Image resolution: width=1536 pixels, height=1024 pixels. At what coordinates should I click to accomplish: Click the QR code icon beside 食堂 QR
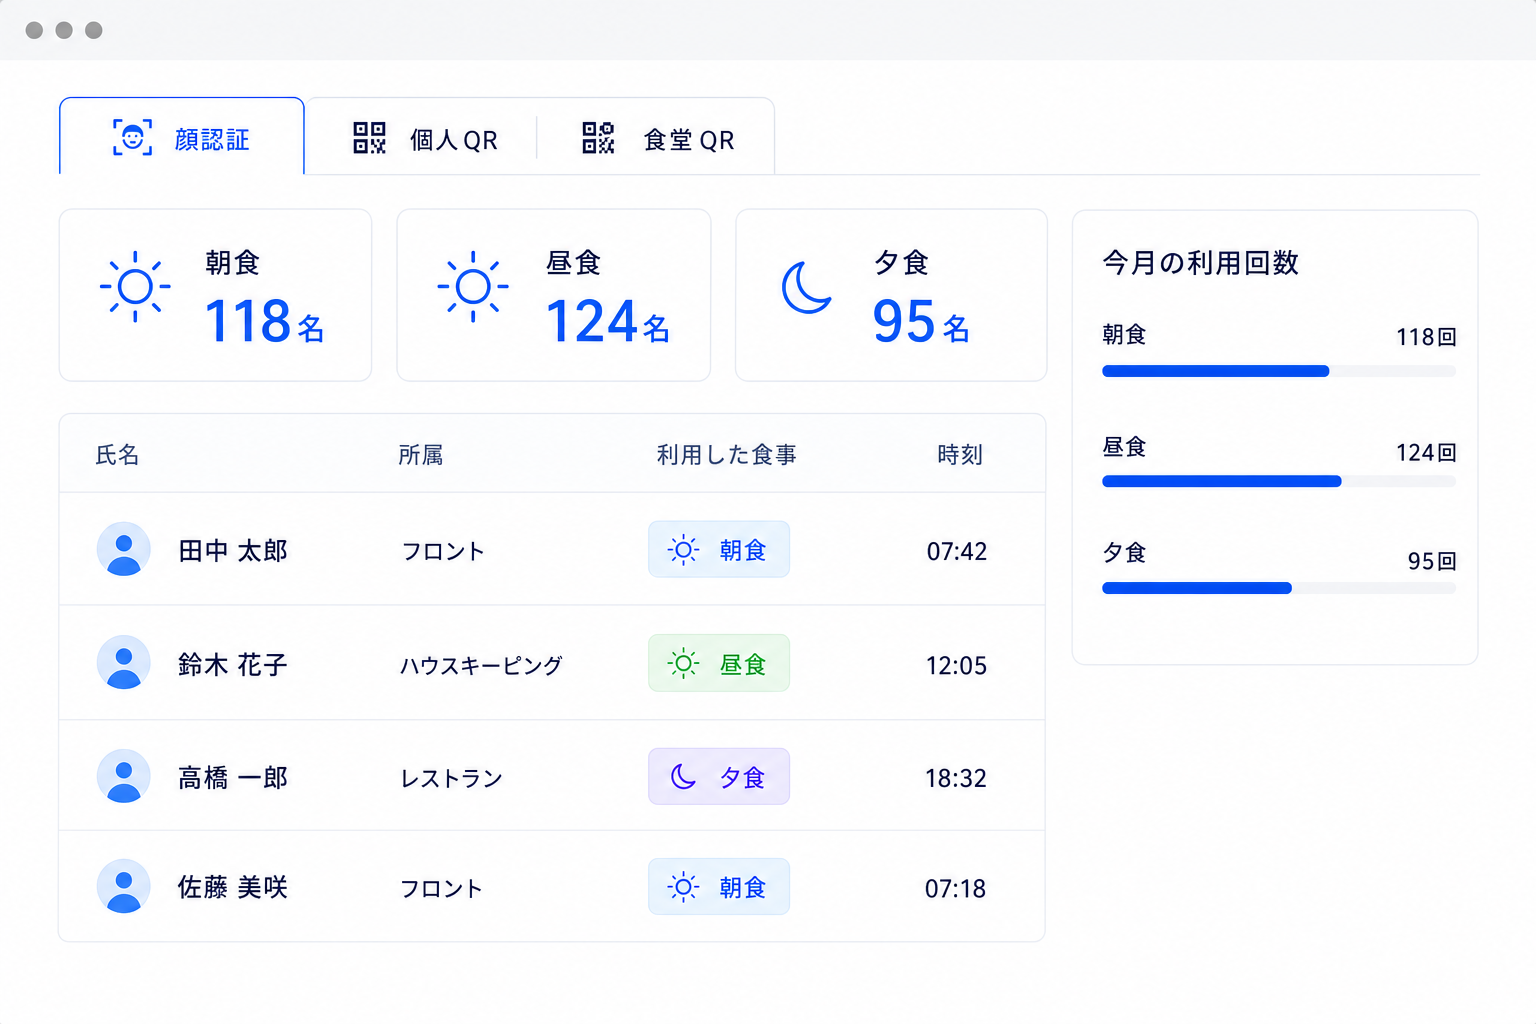click(x=598, y=138)
